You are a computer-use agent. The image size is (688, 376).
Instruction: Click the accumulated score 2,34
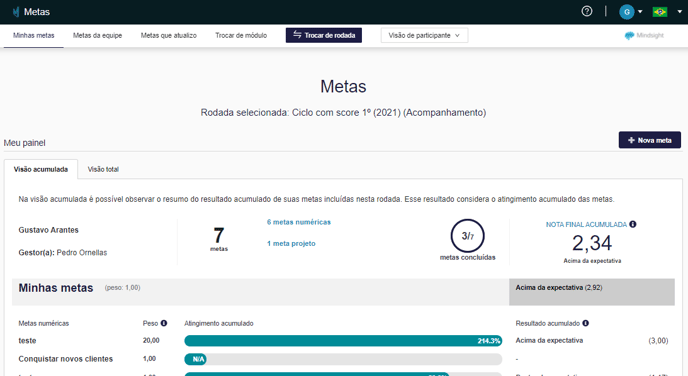click(x=592, y=243)
